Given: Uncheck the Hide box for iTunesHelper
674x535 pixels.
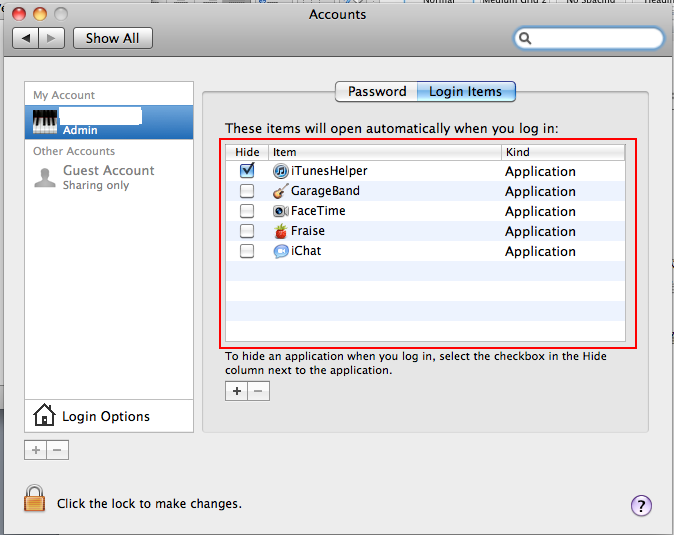Looking at the screenshot, I should pyautogui.click(x=247, y=171).
